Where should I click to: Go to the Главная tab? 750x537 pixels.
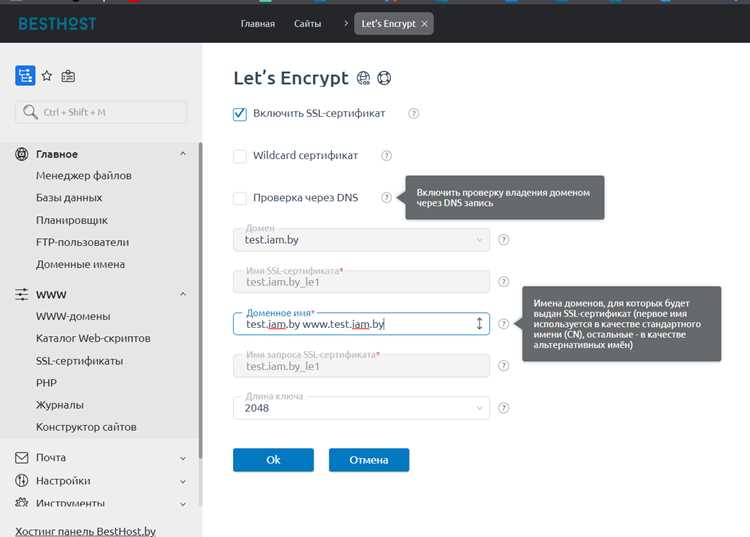(257, 23)
